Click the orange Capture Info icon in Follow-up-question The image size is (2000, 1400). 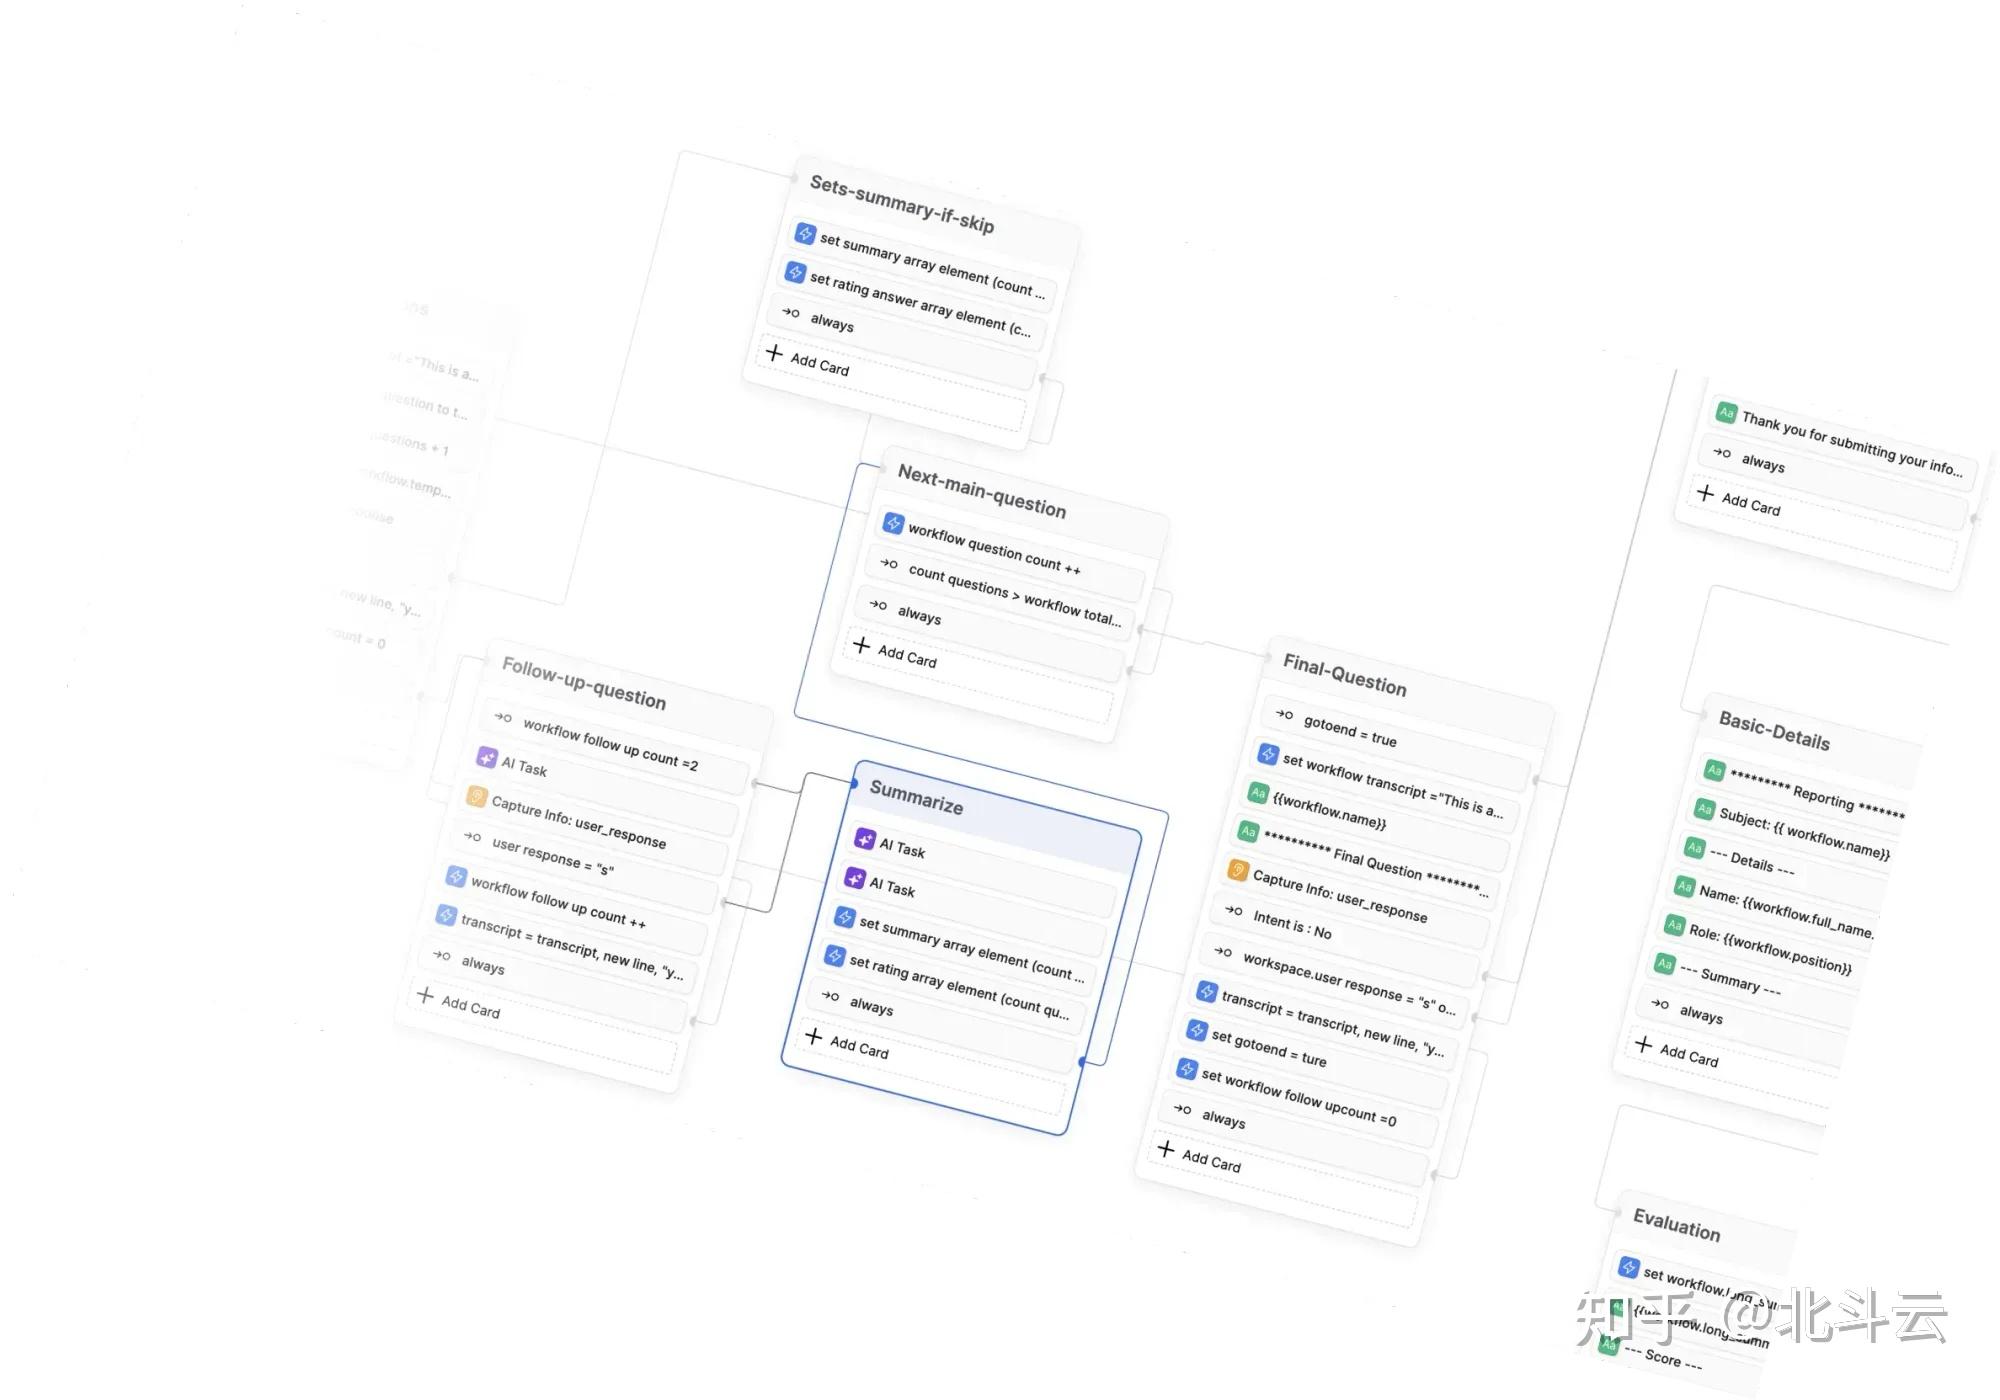pyautogui.click(x=477, y=797)
